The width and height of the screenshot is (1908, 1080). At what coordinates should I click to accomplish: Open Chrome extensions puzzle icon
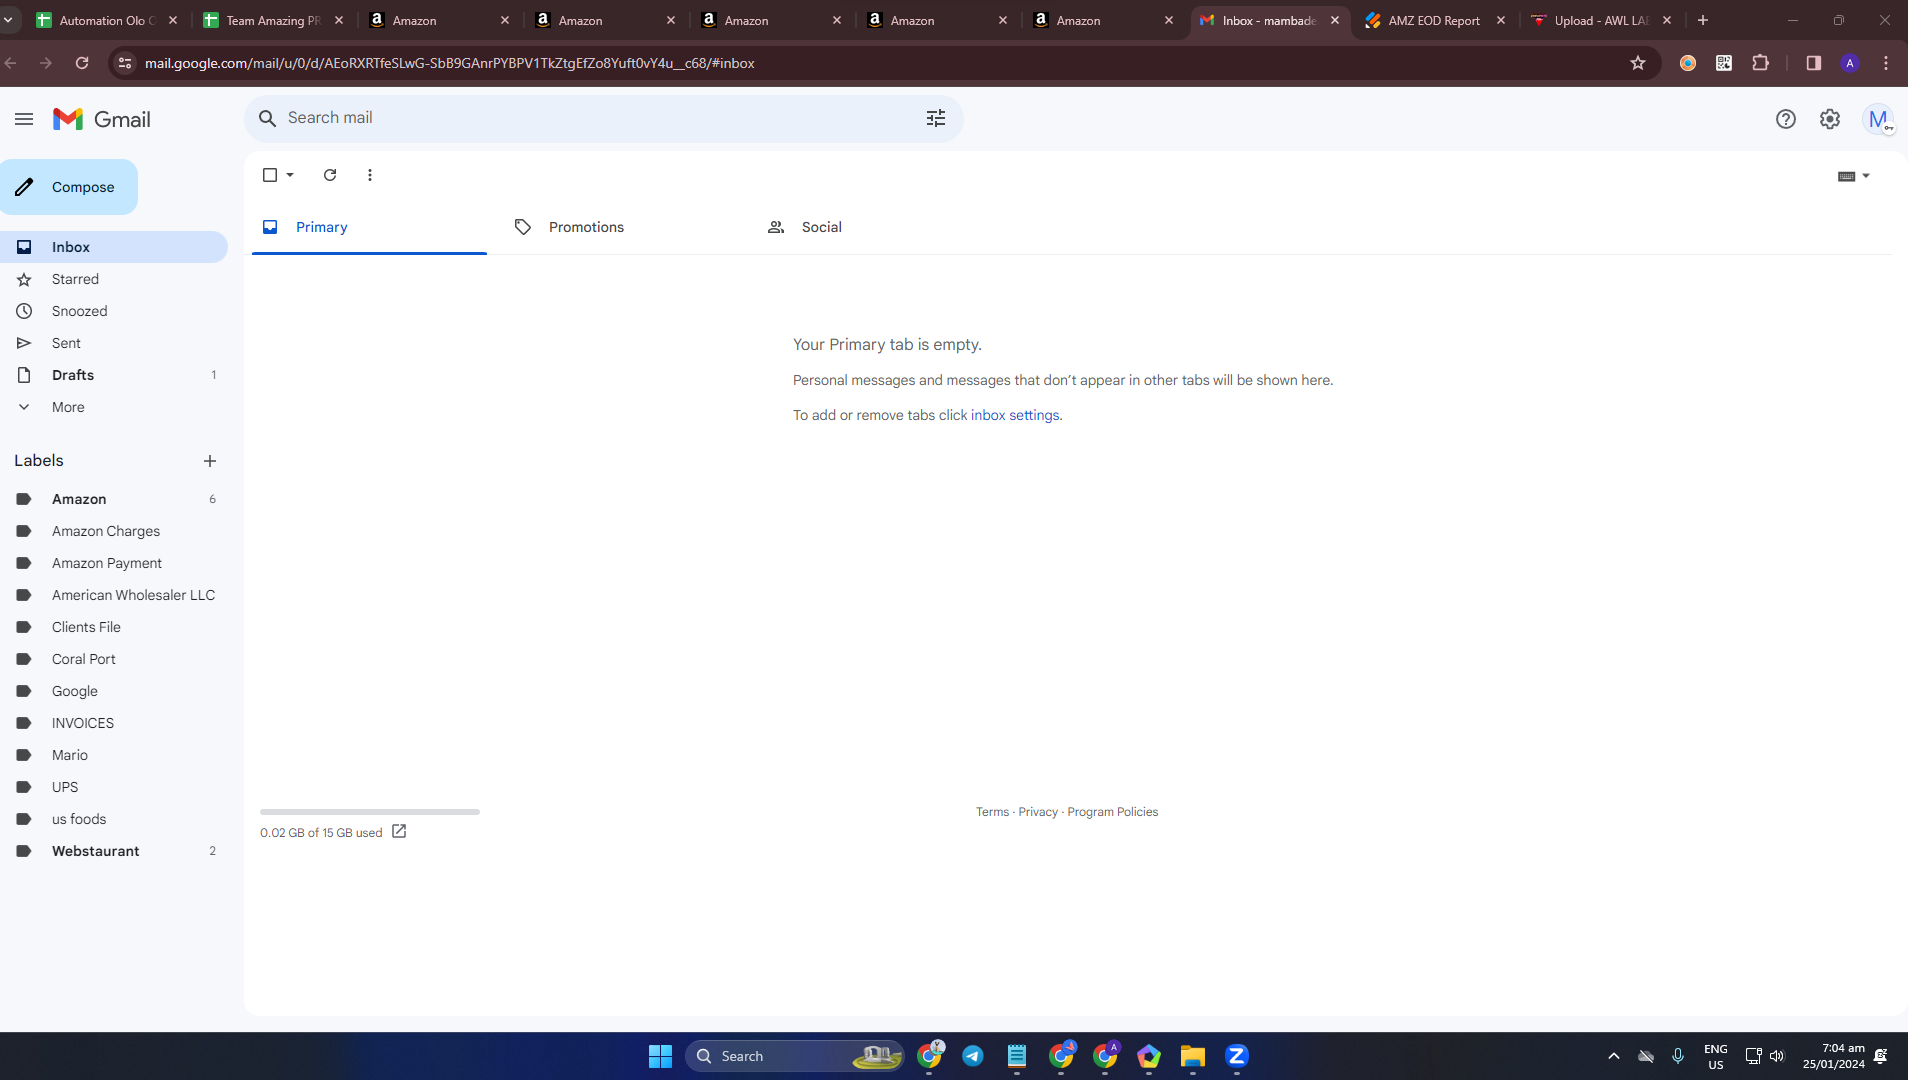tap(1761, 63)
